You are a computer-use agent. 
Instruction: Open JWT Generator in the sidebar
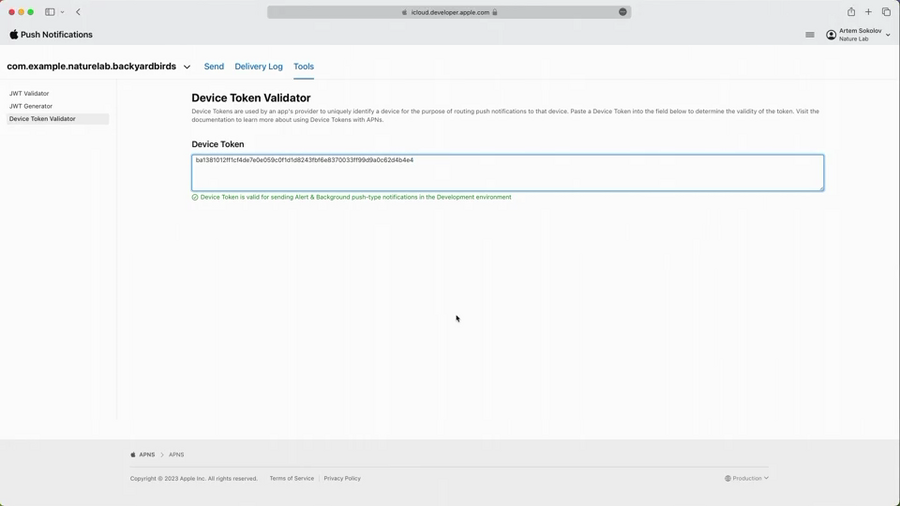(x=30, y=106)
